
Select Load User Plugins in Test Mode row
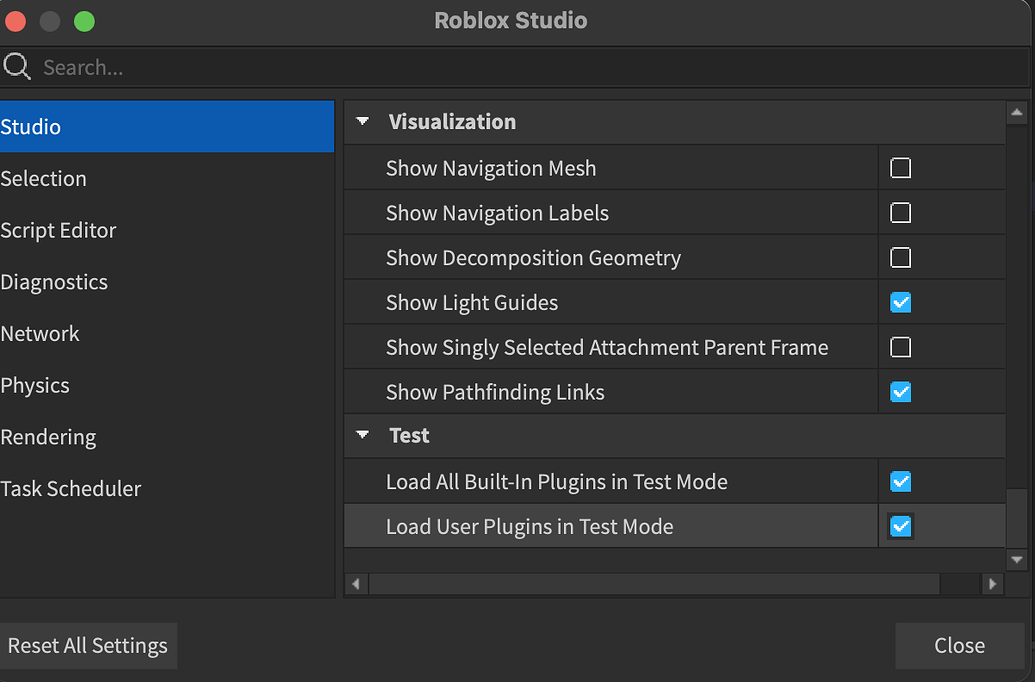(675, 526)
